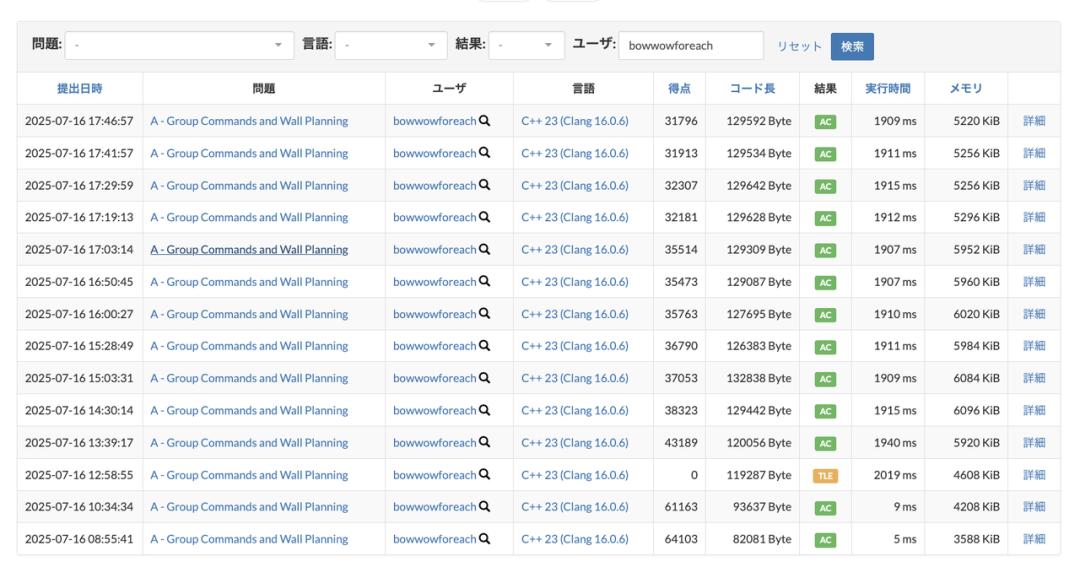Click the orange TLE badge in 12:58:55 row

point(825,476)
